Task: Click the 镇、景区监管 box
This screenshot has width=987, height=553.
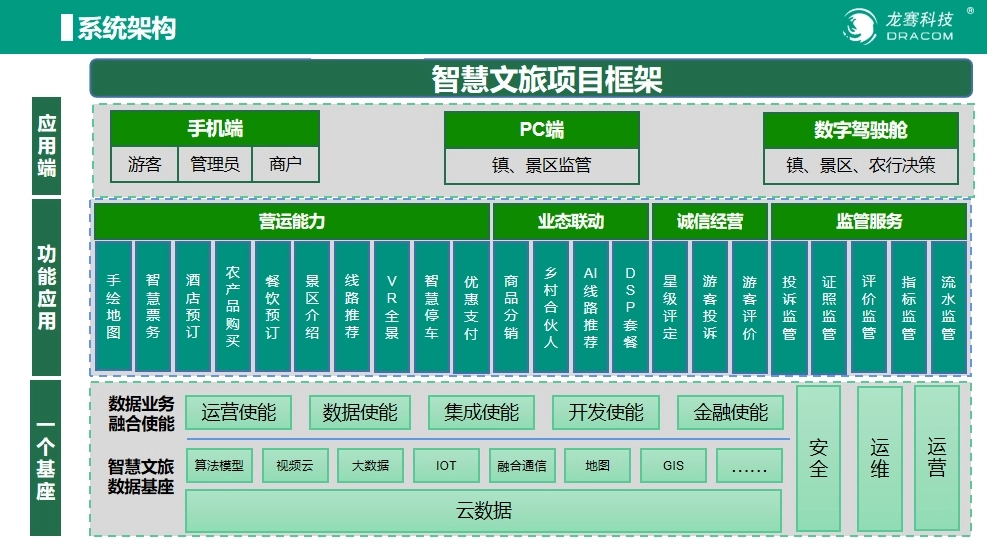Action: coord(541,165)
